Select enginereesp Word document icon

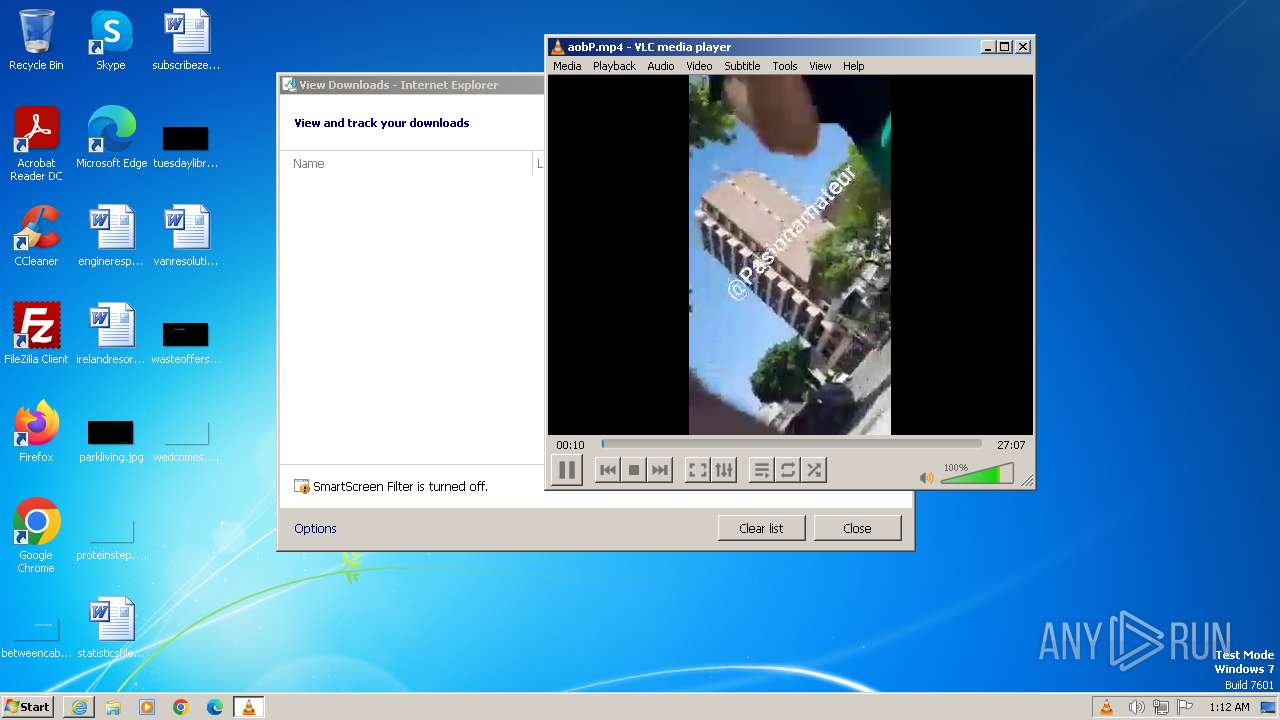pos(111,236)
